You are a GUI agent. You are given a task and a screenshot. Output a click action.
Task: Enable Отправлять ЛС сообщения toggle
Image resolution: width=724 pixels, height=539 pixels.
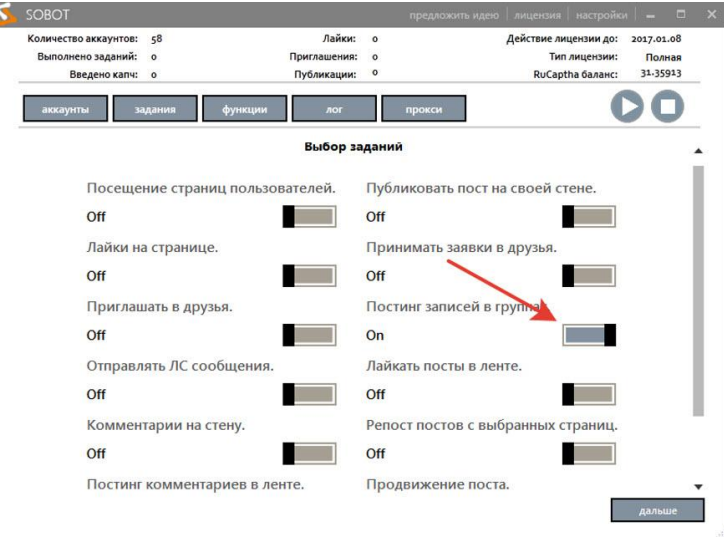point(308,394)
